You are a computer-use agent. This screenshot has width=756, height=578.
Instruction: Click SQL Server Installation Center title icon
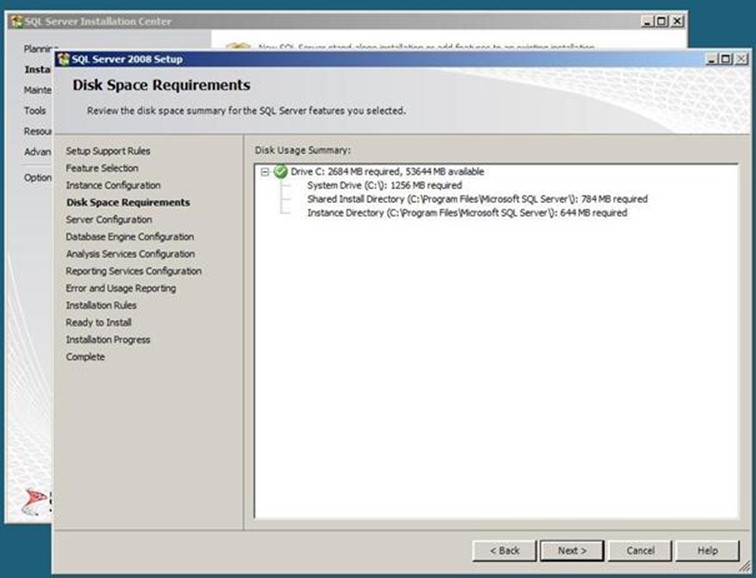click(17, 21)
